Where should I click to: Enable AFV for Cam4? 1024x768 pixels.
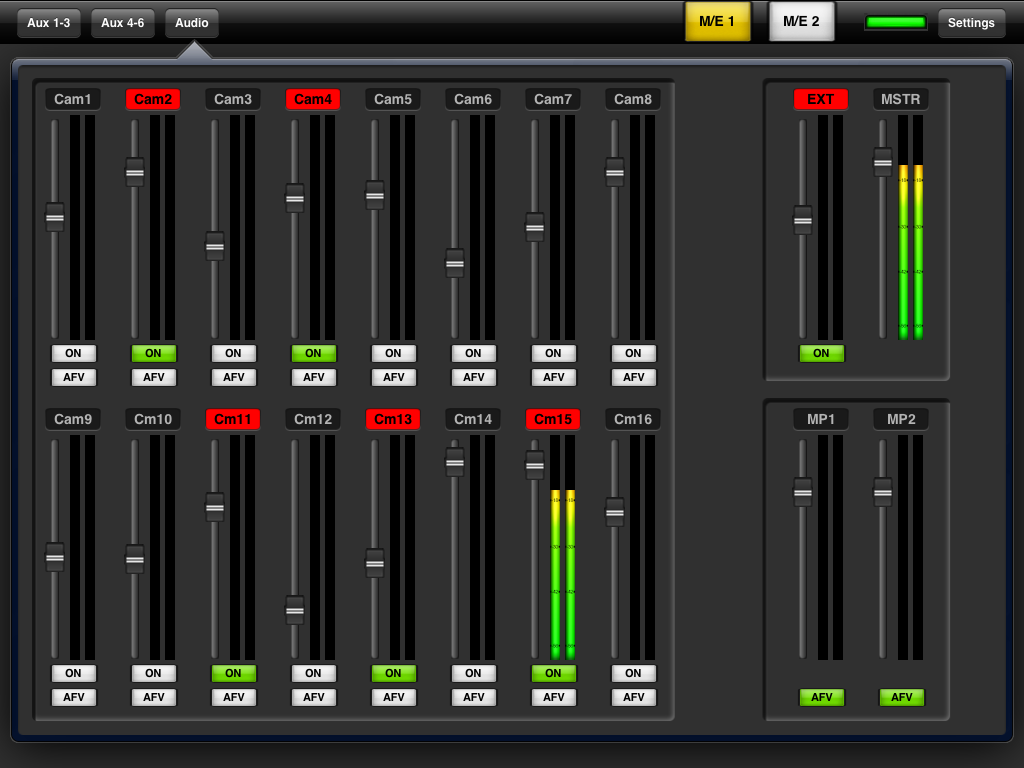click(313, 377)
